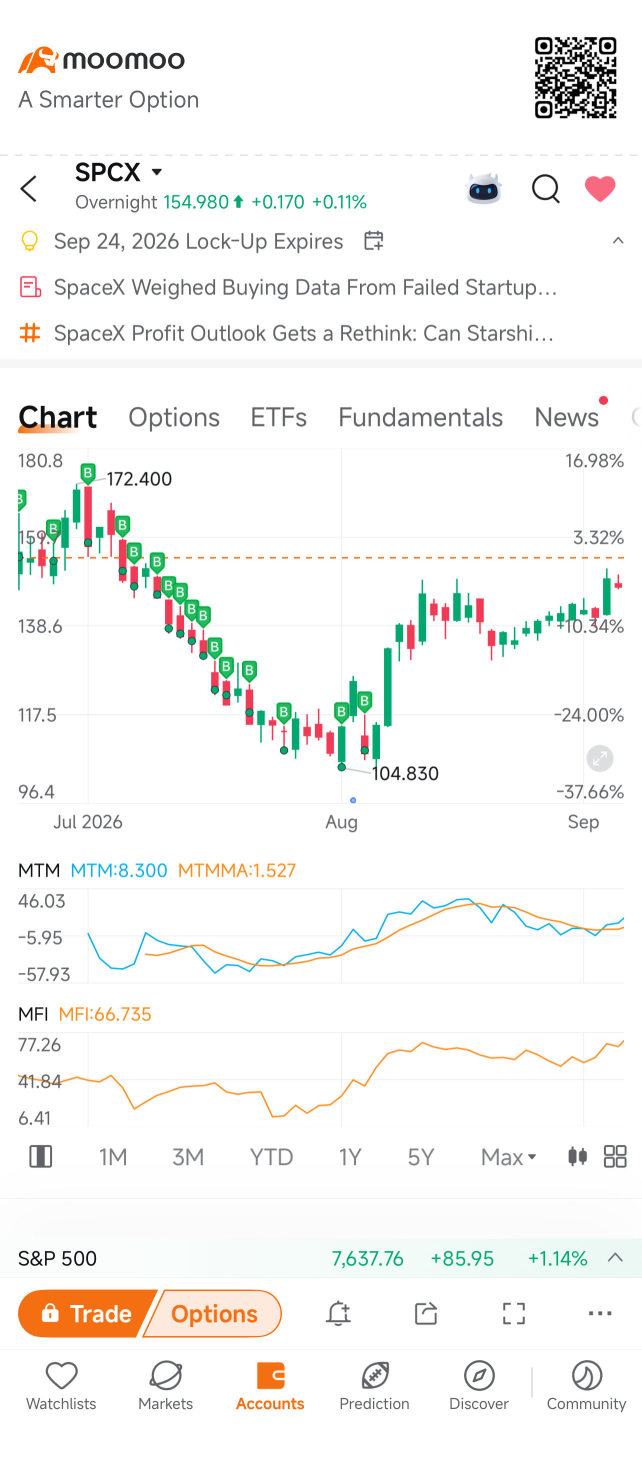Image resolution: width=642 pixels, height=1474 pixels.
Task: Tap the MTMMA:1.527 value
Action: (237, 870)
